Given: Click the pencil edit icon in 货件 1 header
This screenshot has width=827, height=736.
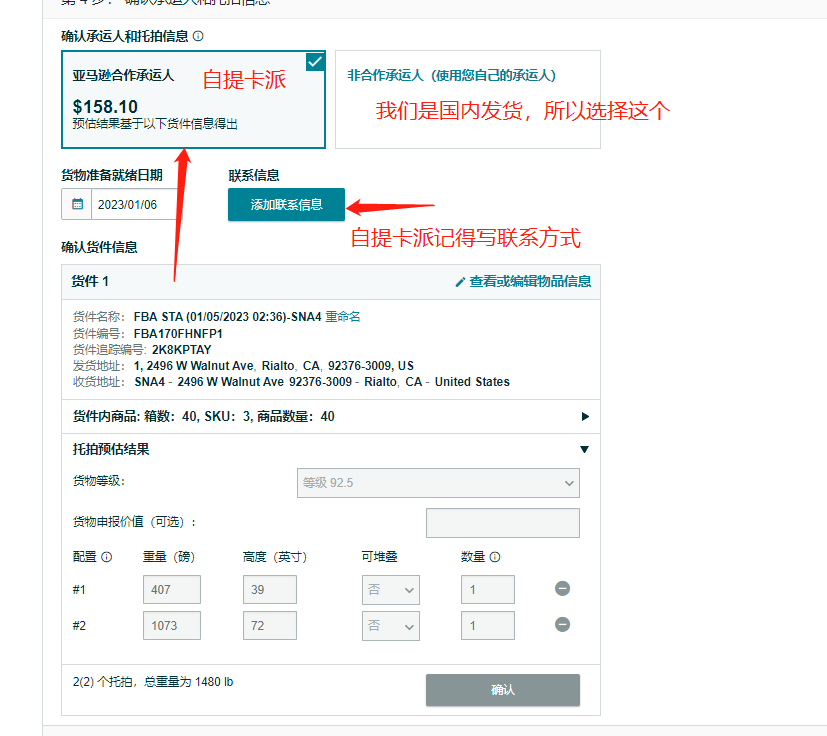Looking at the screenshot, I should [460, 282].
